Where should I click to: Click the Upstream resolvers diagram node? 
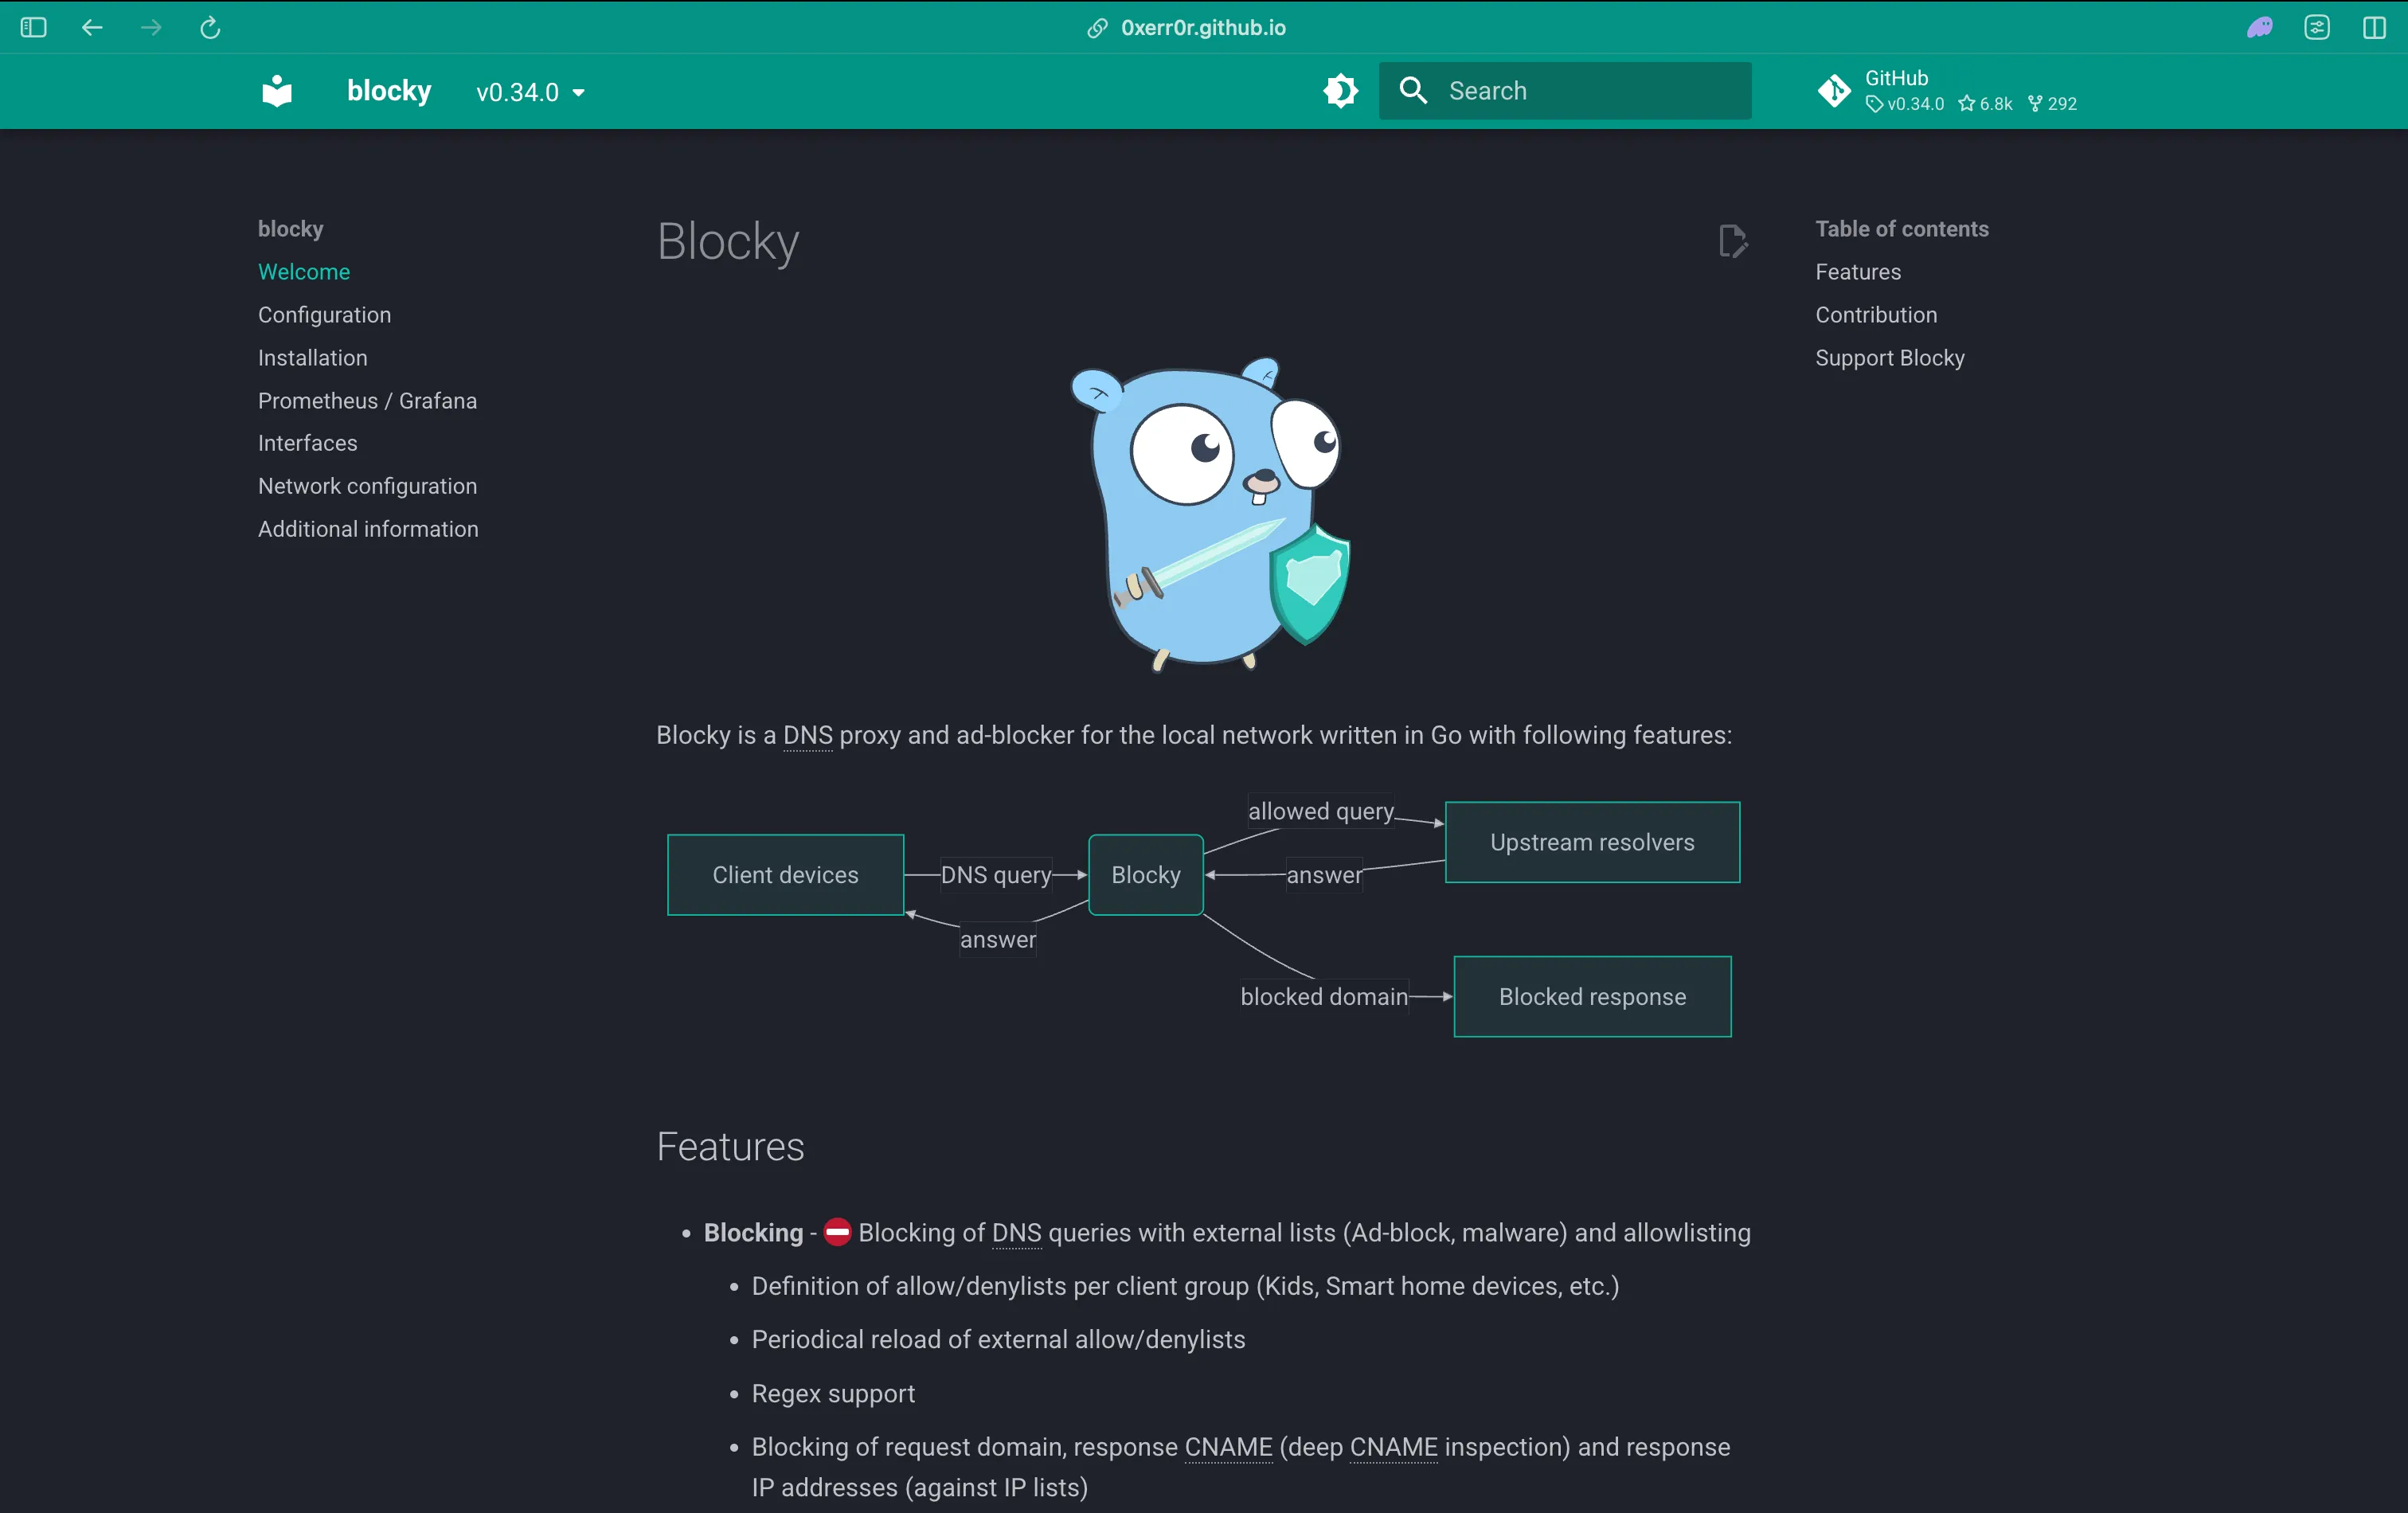point(1593,842)
